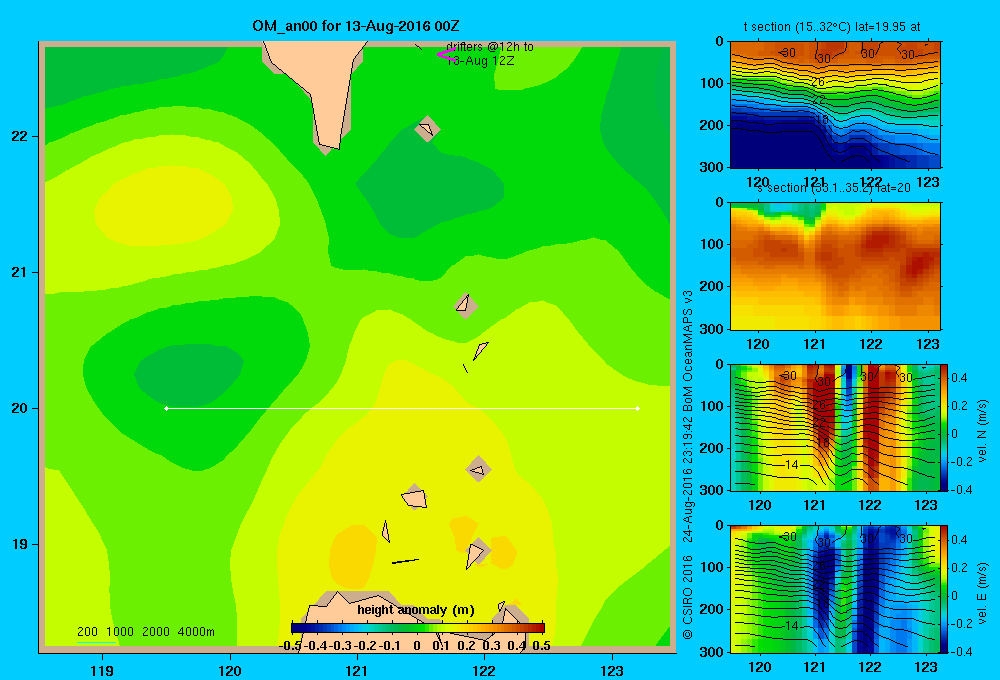Click longitude label 121 on main map axis

point(357,670)
